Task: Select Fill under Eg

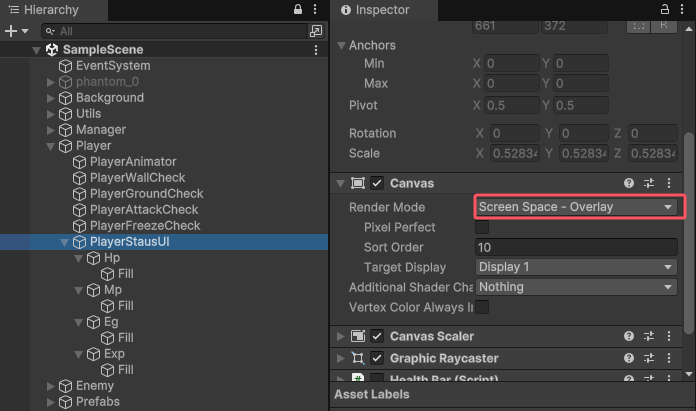Action: click(x=125, y=338)
